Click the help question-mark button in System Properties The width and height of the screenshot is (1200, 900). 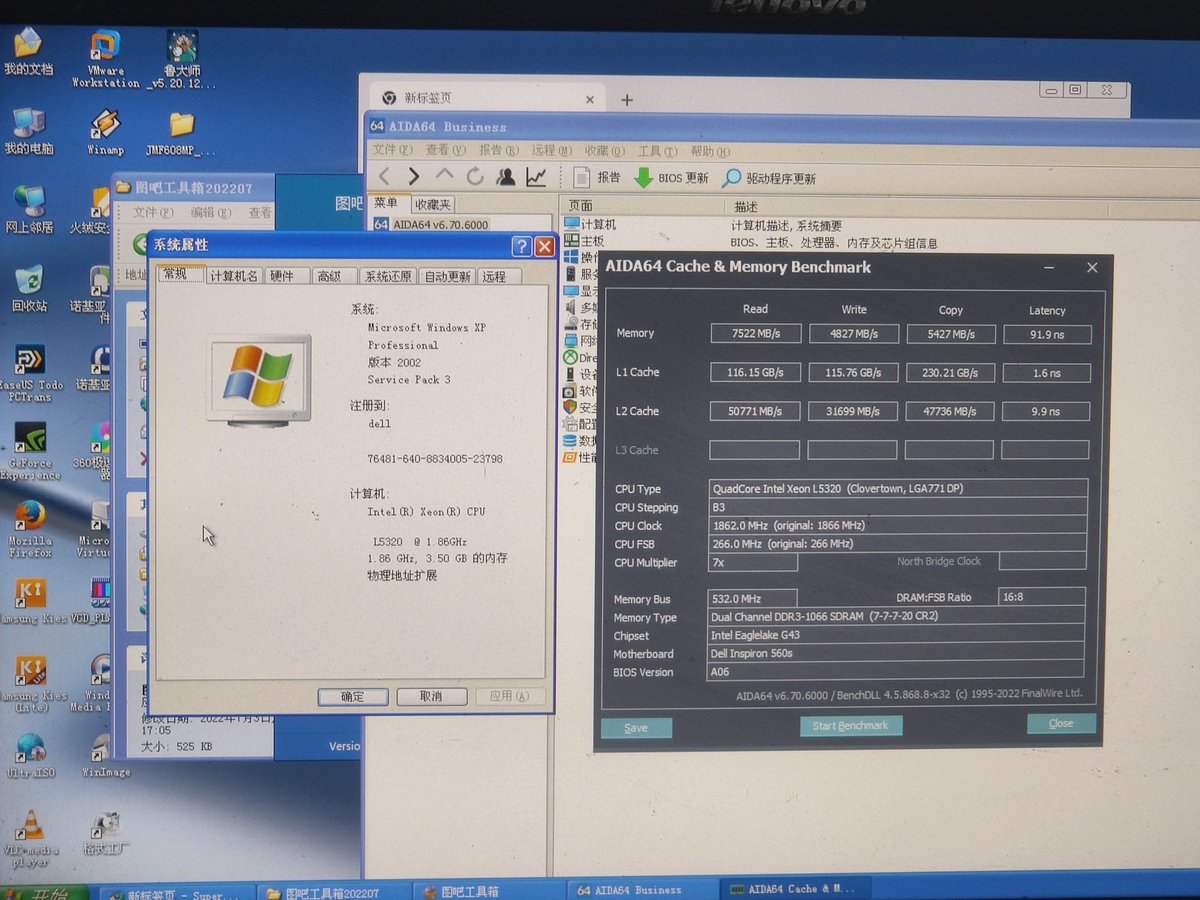[522, 246]
